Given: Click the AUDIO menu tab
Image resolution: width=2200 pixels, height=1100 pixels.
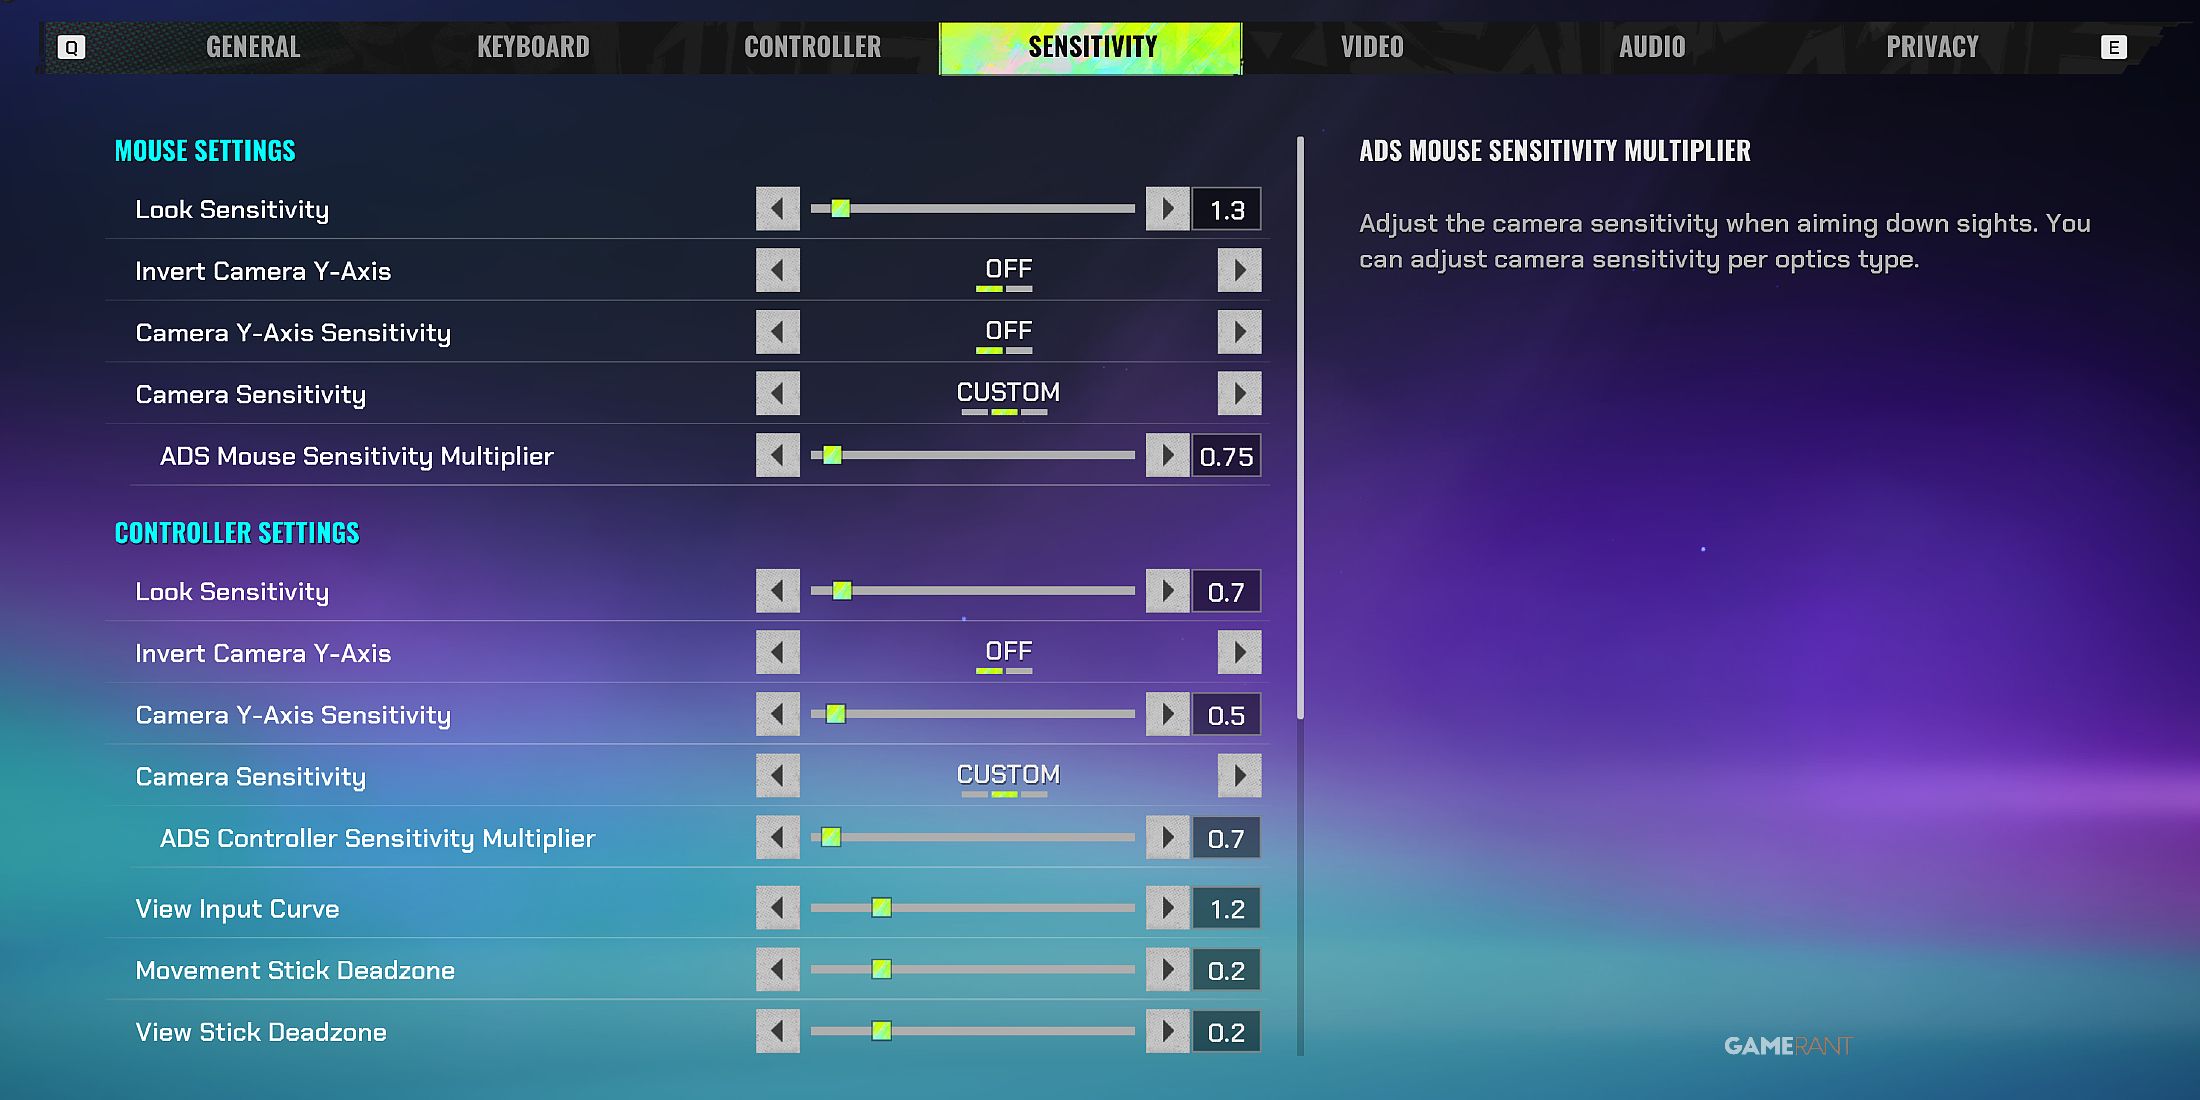Looking at the screenshot, I should [1650, 46].
